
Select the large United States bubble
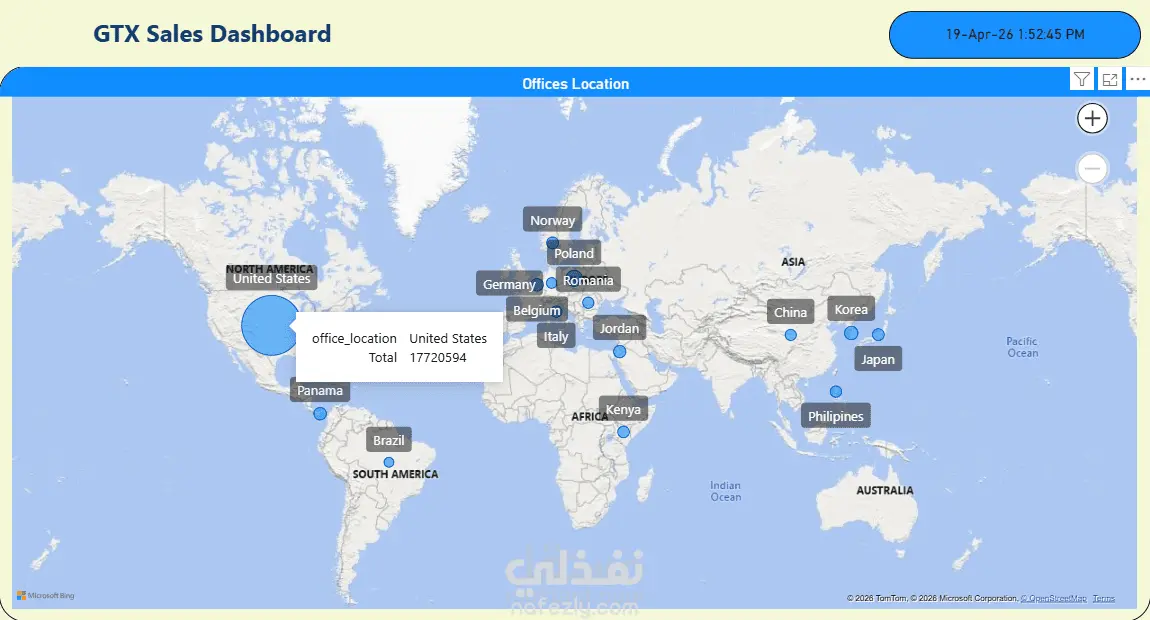(271, 325)
